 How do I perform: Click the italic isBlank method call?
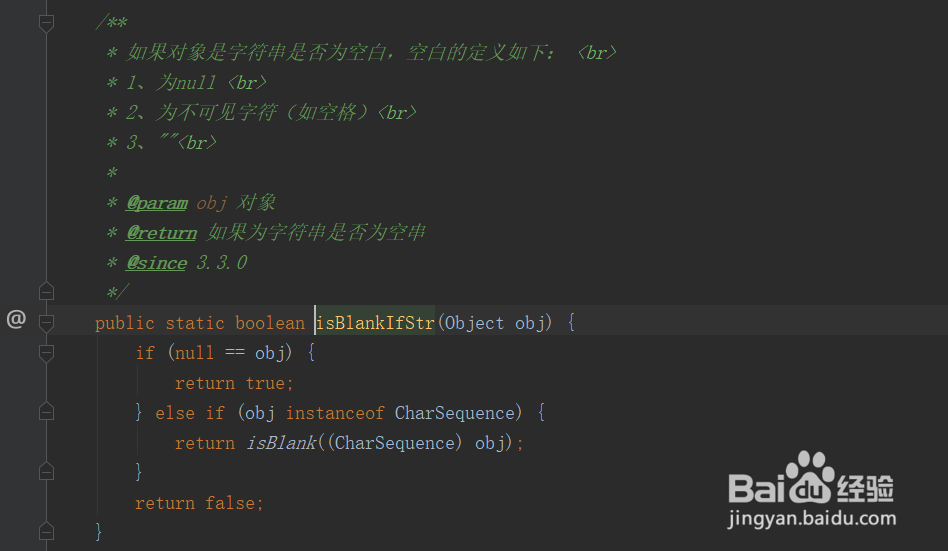281,443
